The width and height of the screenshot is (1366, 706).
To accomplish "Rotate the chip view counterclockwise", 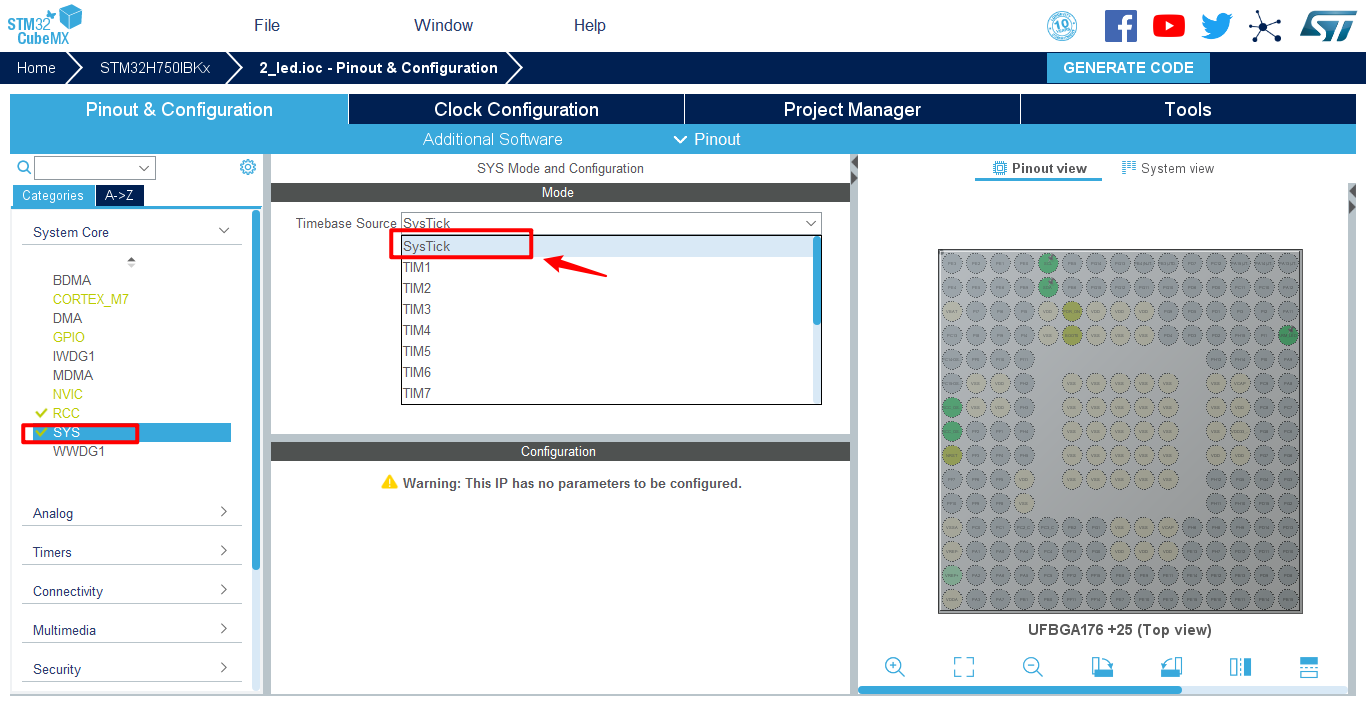I will tap(1171, 667).
